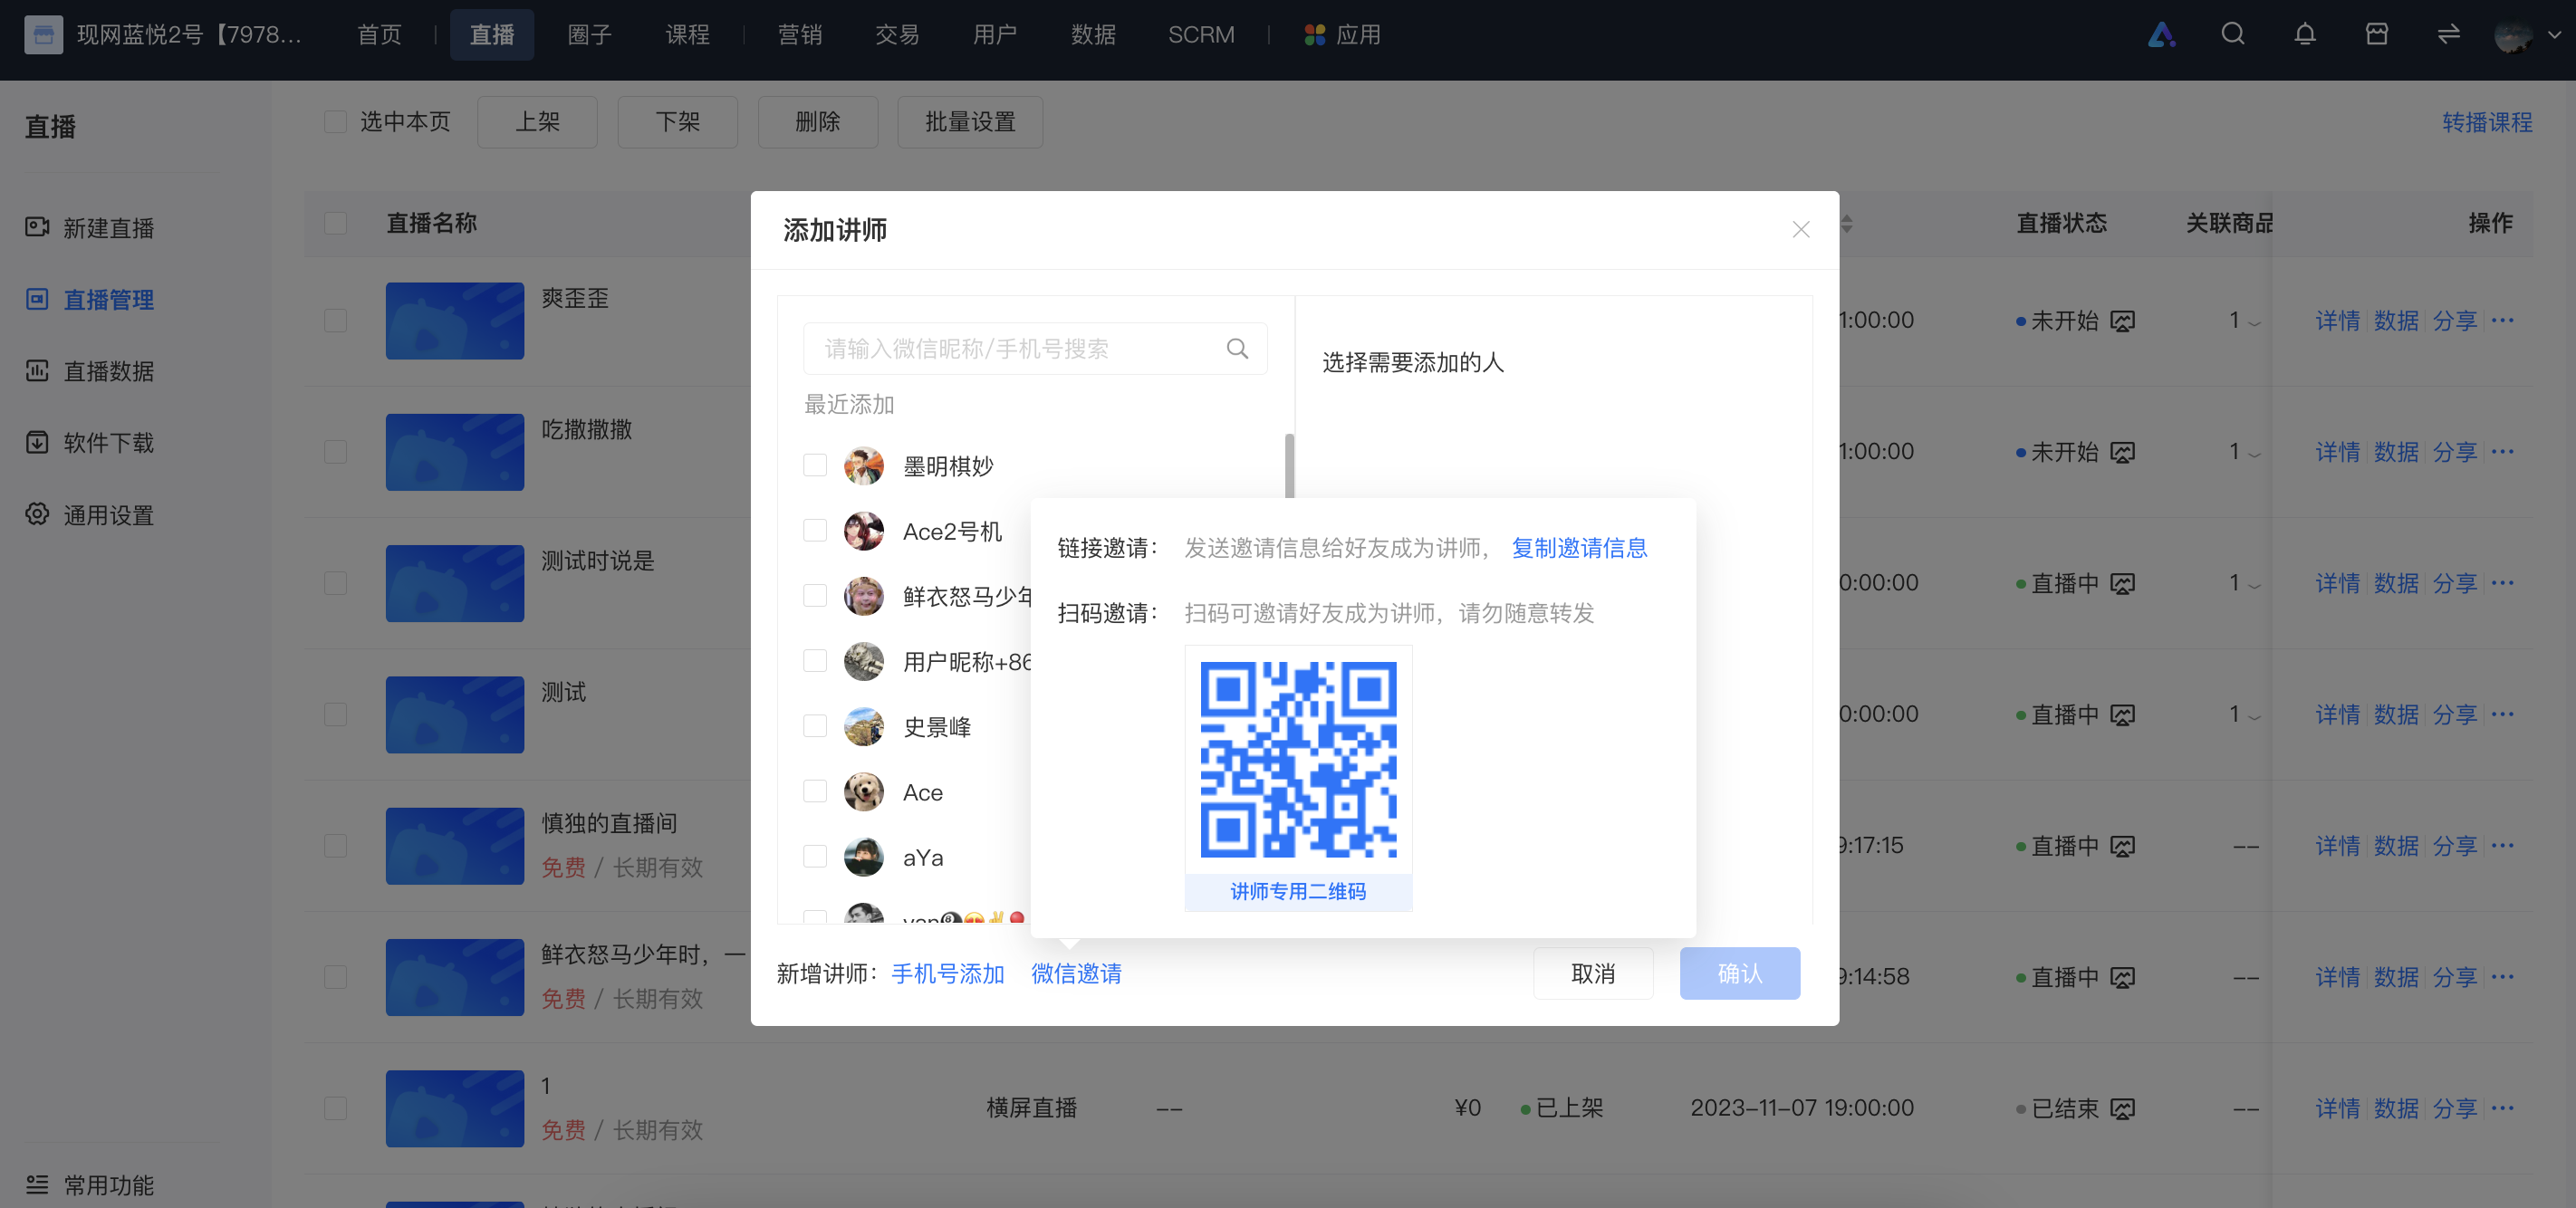Click the 取消 button
Image resolution: width=2576 pixels, height=1208 pixels.
pyautogui.click(x=1593, y=973)
